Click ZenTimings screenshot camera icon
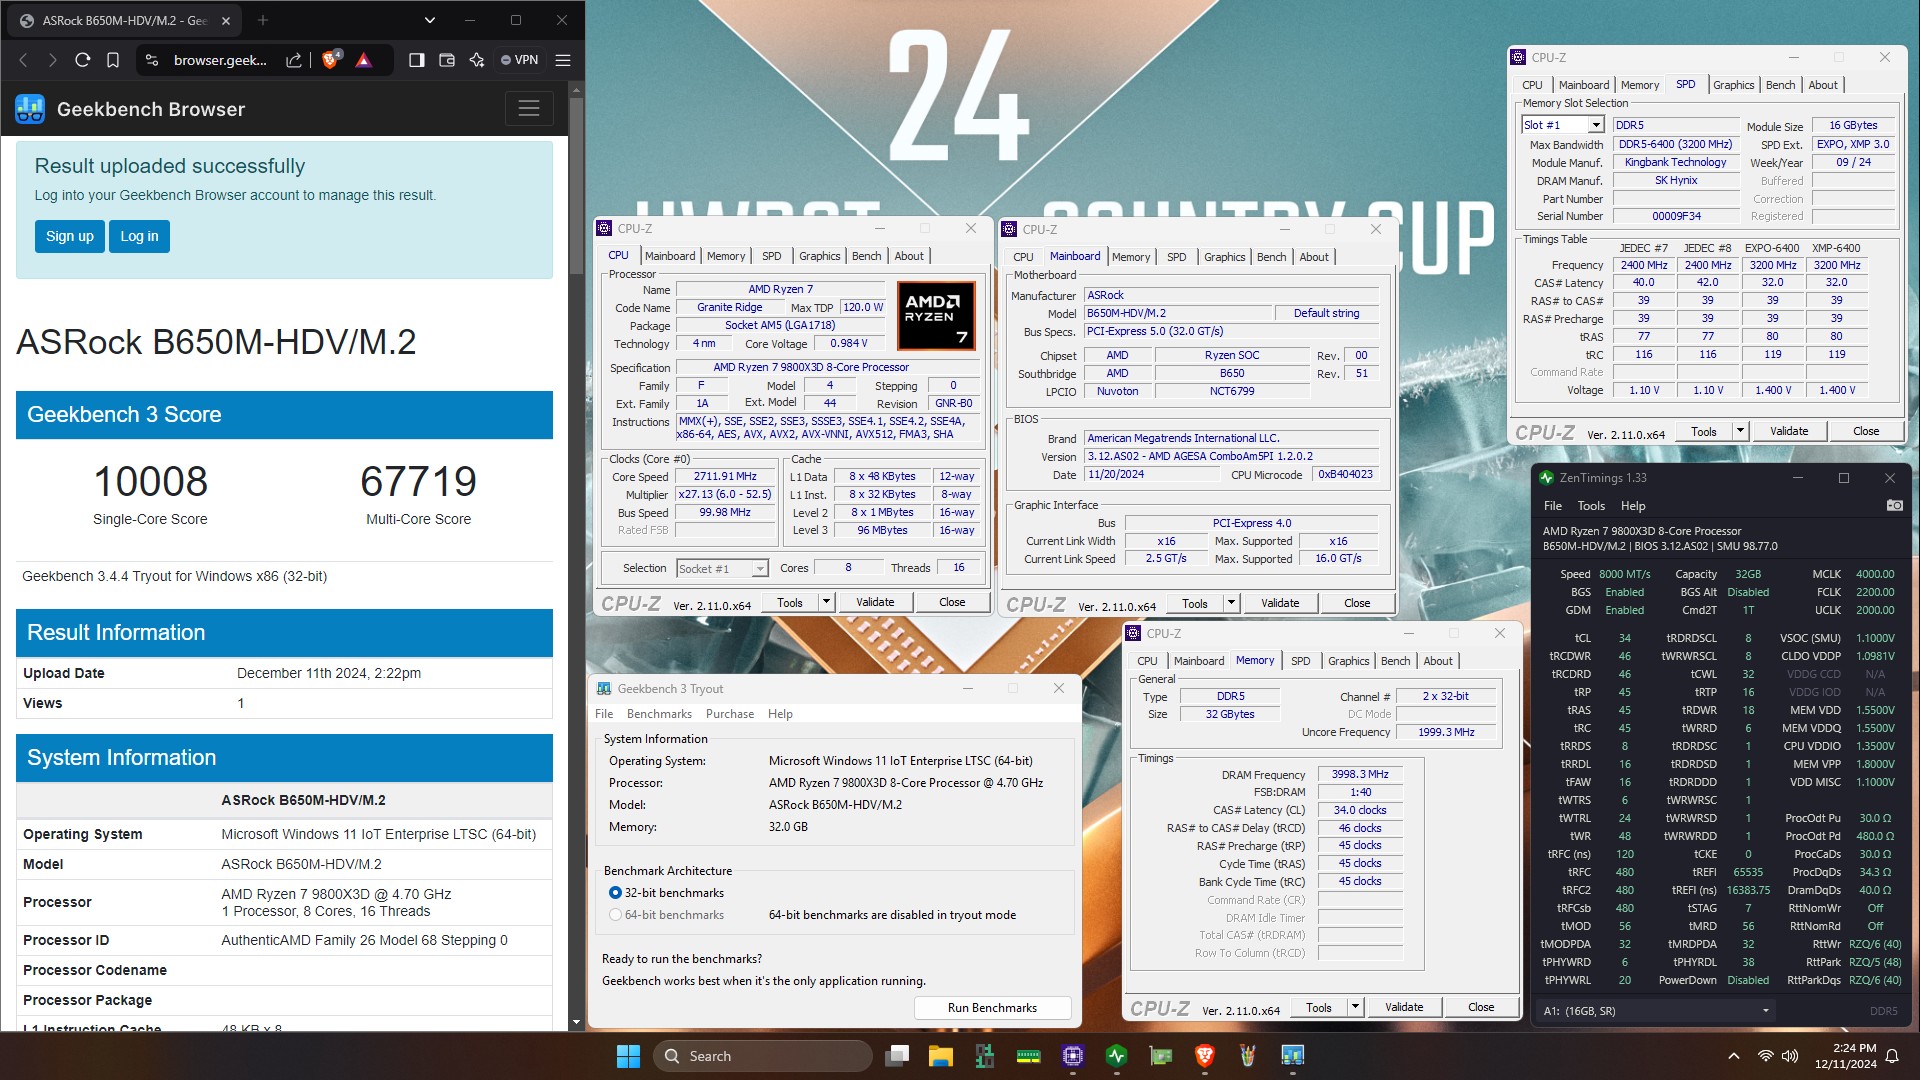The height and width of the screenshot is (1080, 1920). click(x=1894, y=506)
